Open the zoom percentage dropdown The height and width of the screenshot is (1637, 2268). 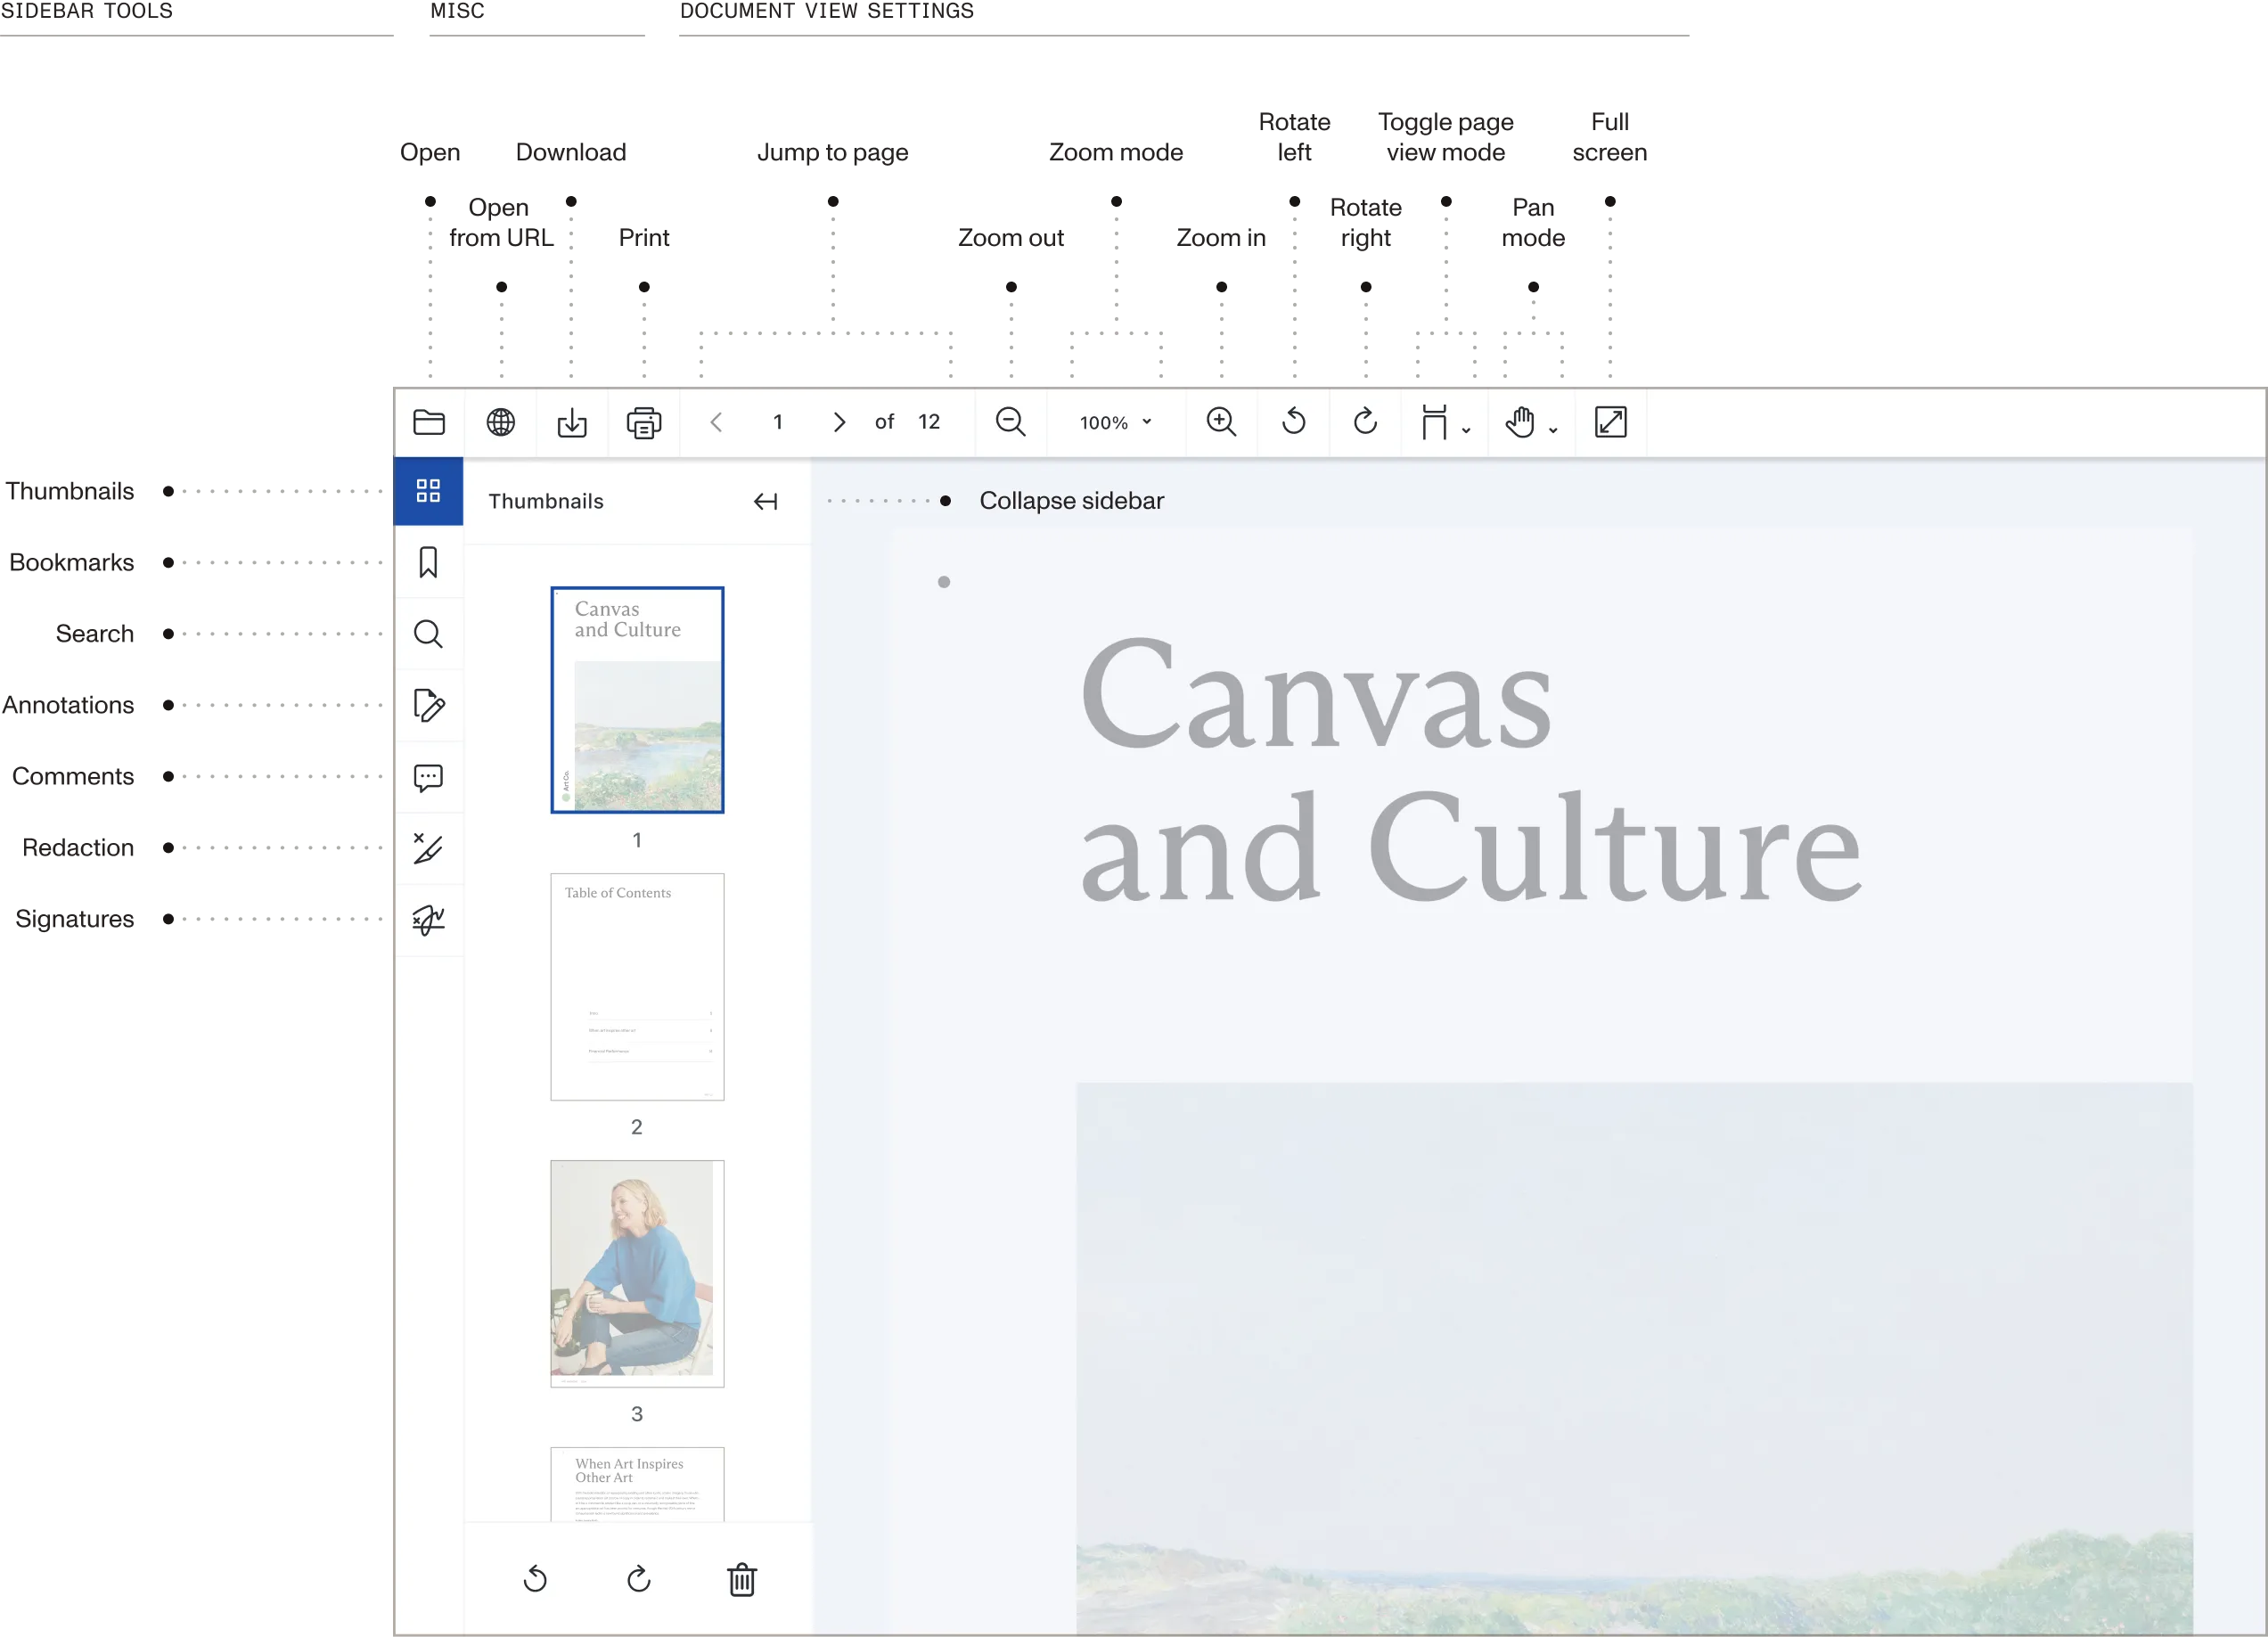[x=1113, y=422]
